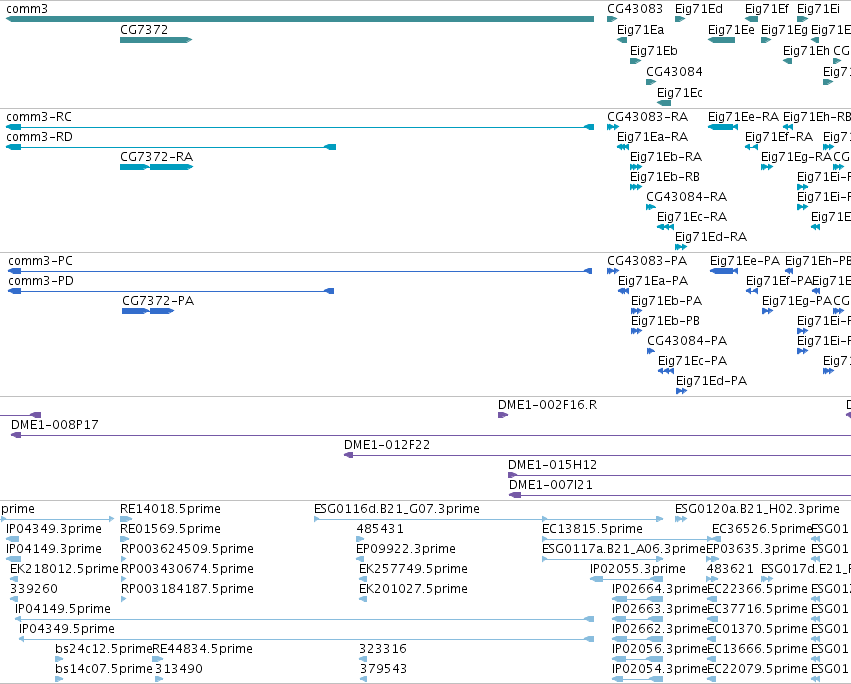Select the Eig71Eh gene label
Viewport: 851px width, 684px height.
coord(806,51)
